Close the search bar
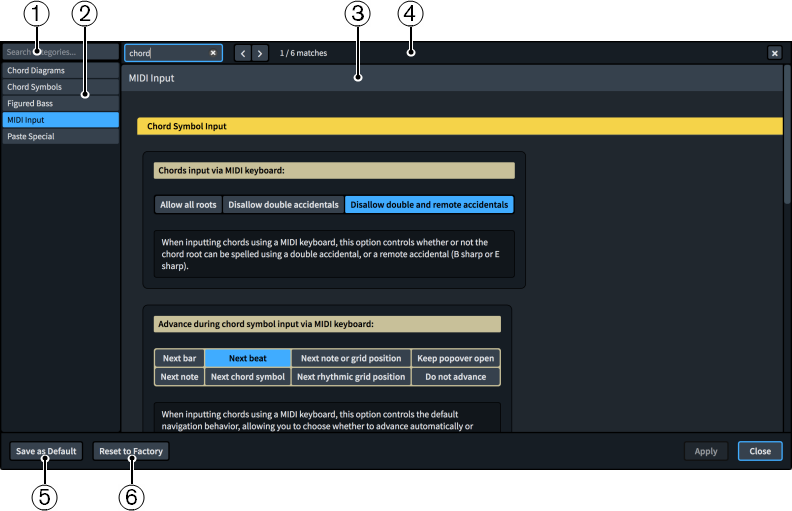Image resolution: width=792 pixels, height=511 pixels. [x=774, y=53]
